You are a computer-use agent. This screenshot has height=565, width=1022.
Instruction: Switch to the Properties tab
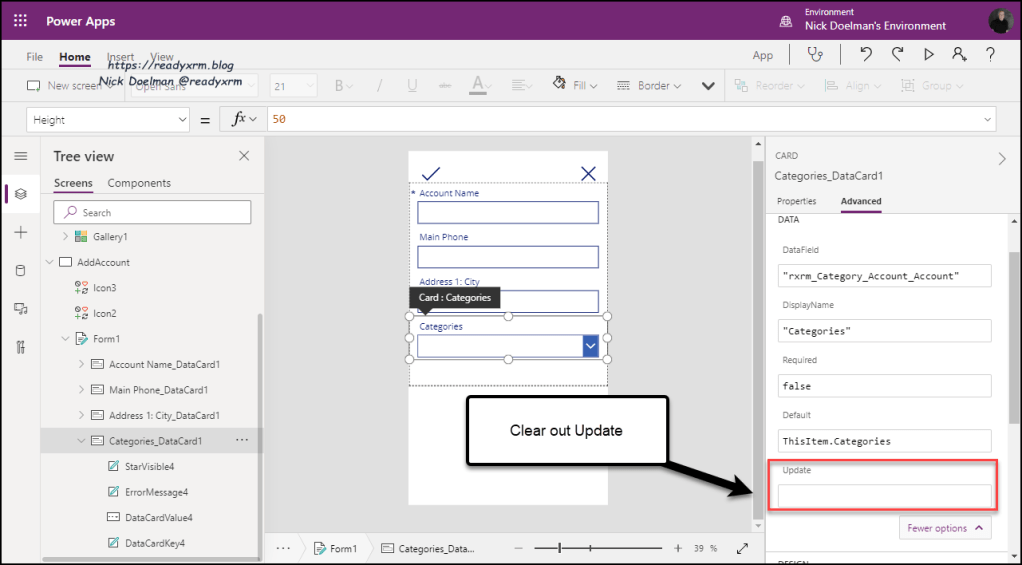coord(796,201)
